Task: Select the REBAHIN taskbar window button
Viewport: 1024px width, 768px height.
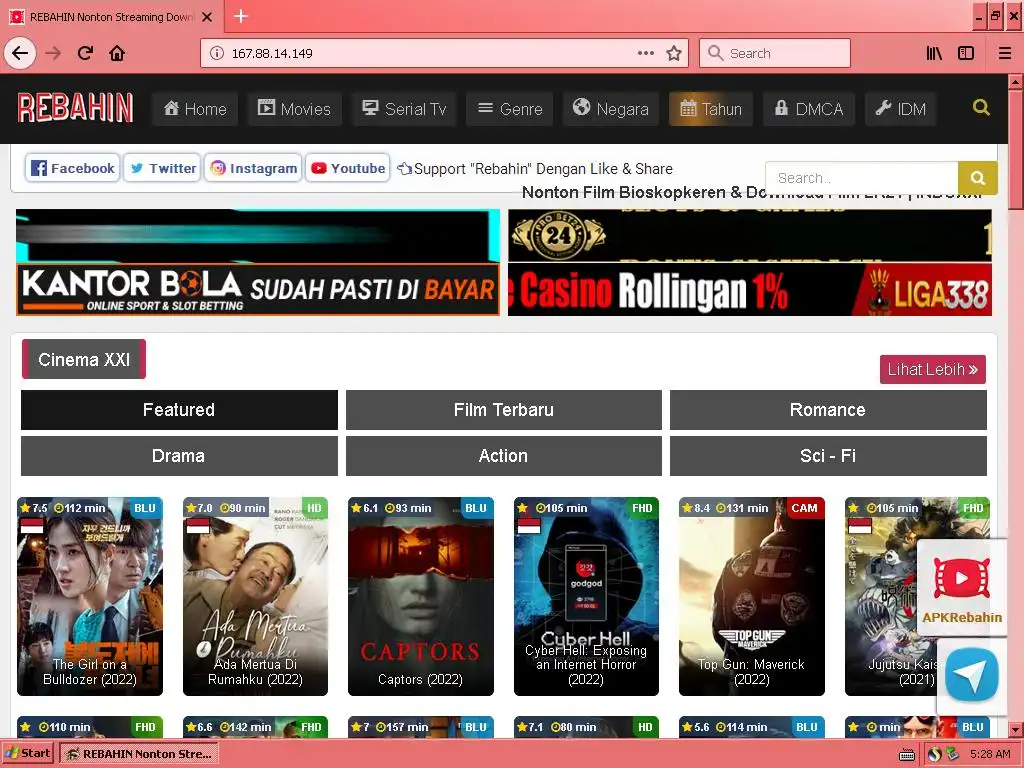Action: click(139, 753)
